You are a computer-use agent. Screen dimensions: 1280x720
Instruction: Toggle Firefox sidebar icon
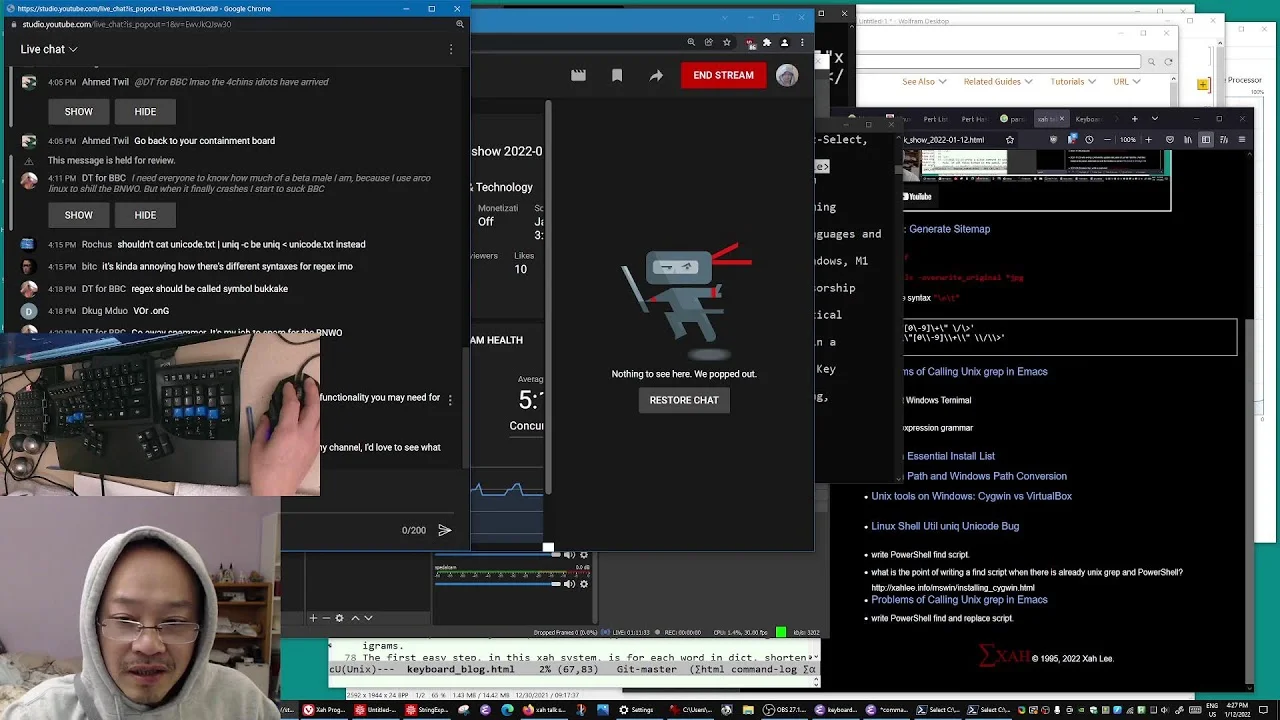pyautogui.click(x=1206, y=140)
